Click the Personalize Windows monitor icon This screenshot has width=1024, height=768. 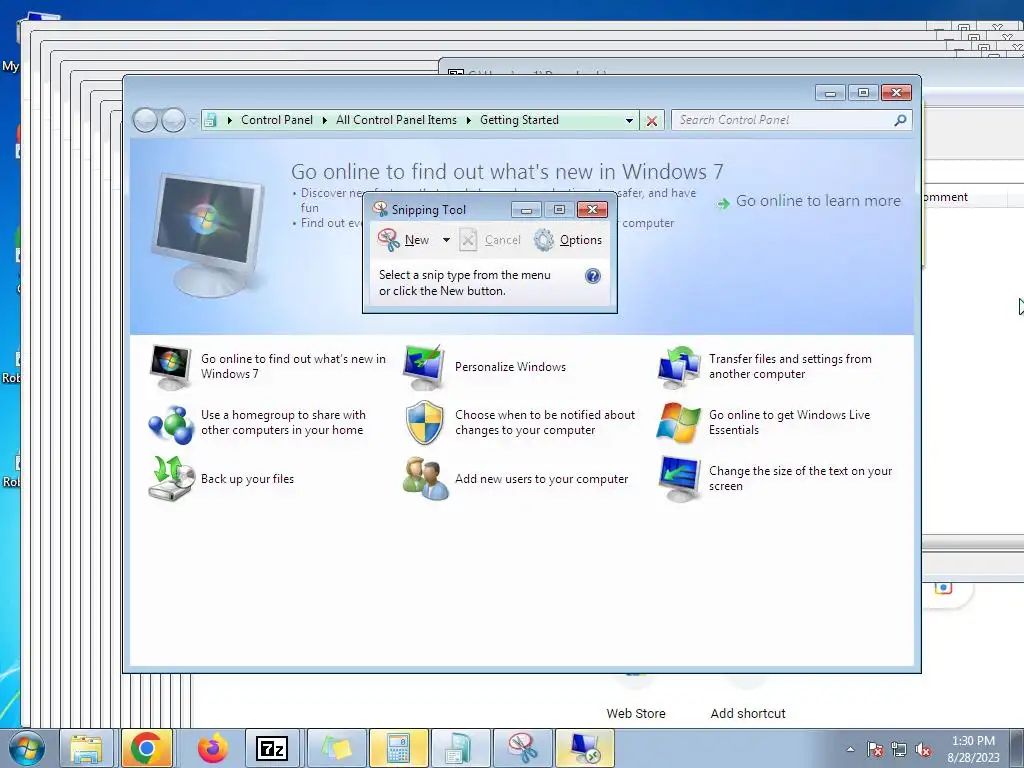coord(424,367)
